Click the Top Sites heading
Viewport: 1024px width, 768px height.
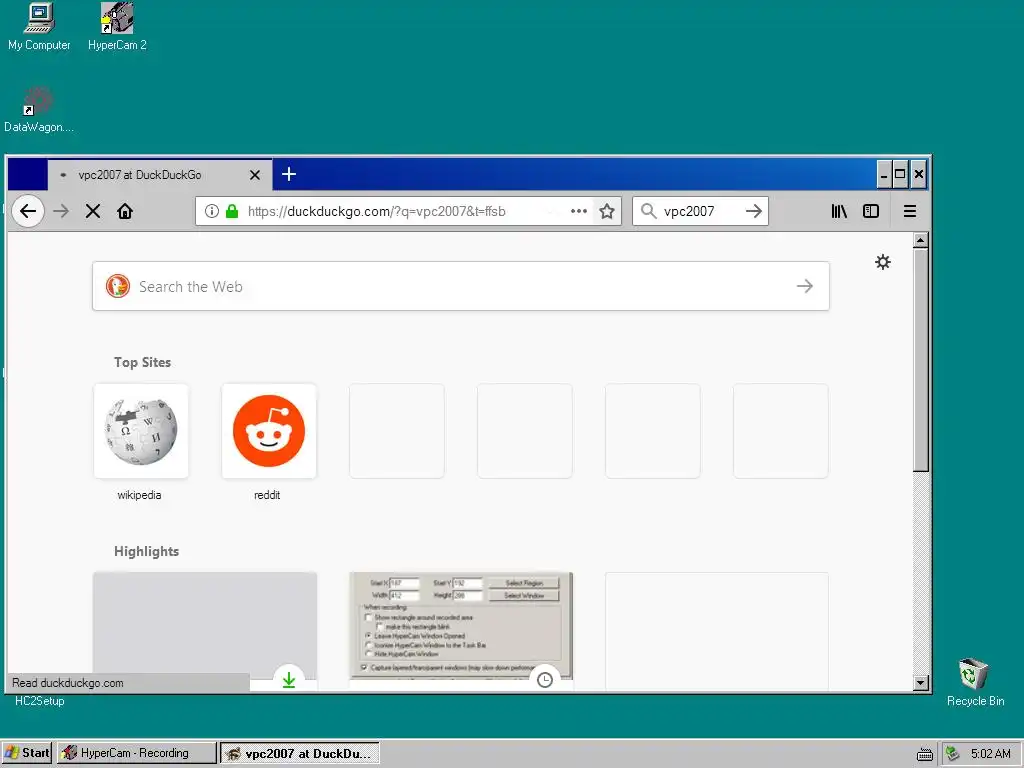point(142,362)
